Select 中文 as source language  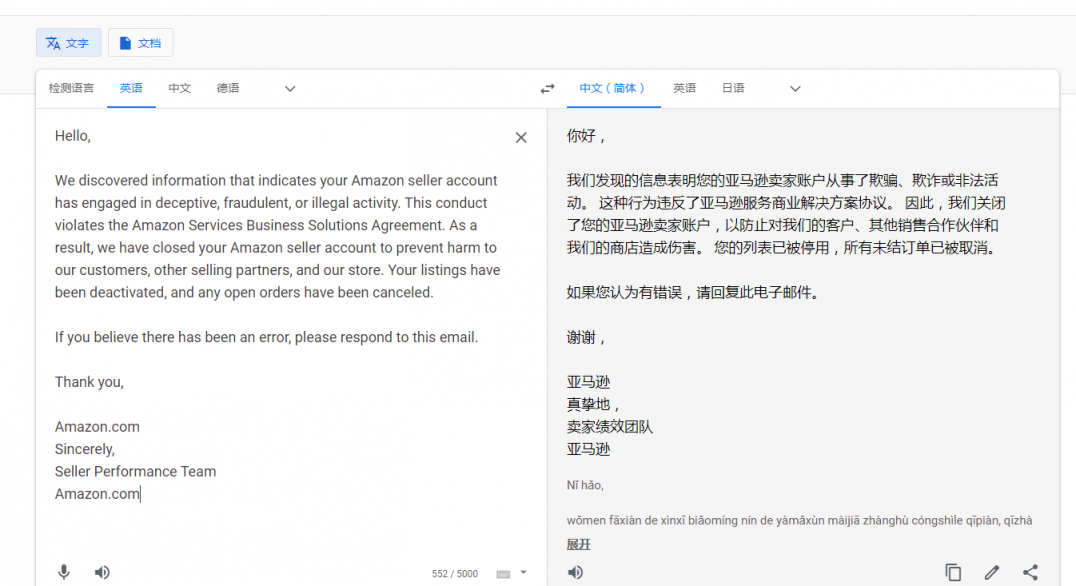pos(180,88)
